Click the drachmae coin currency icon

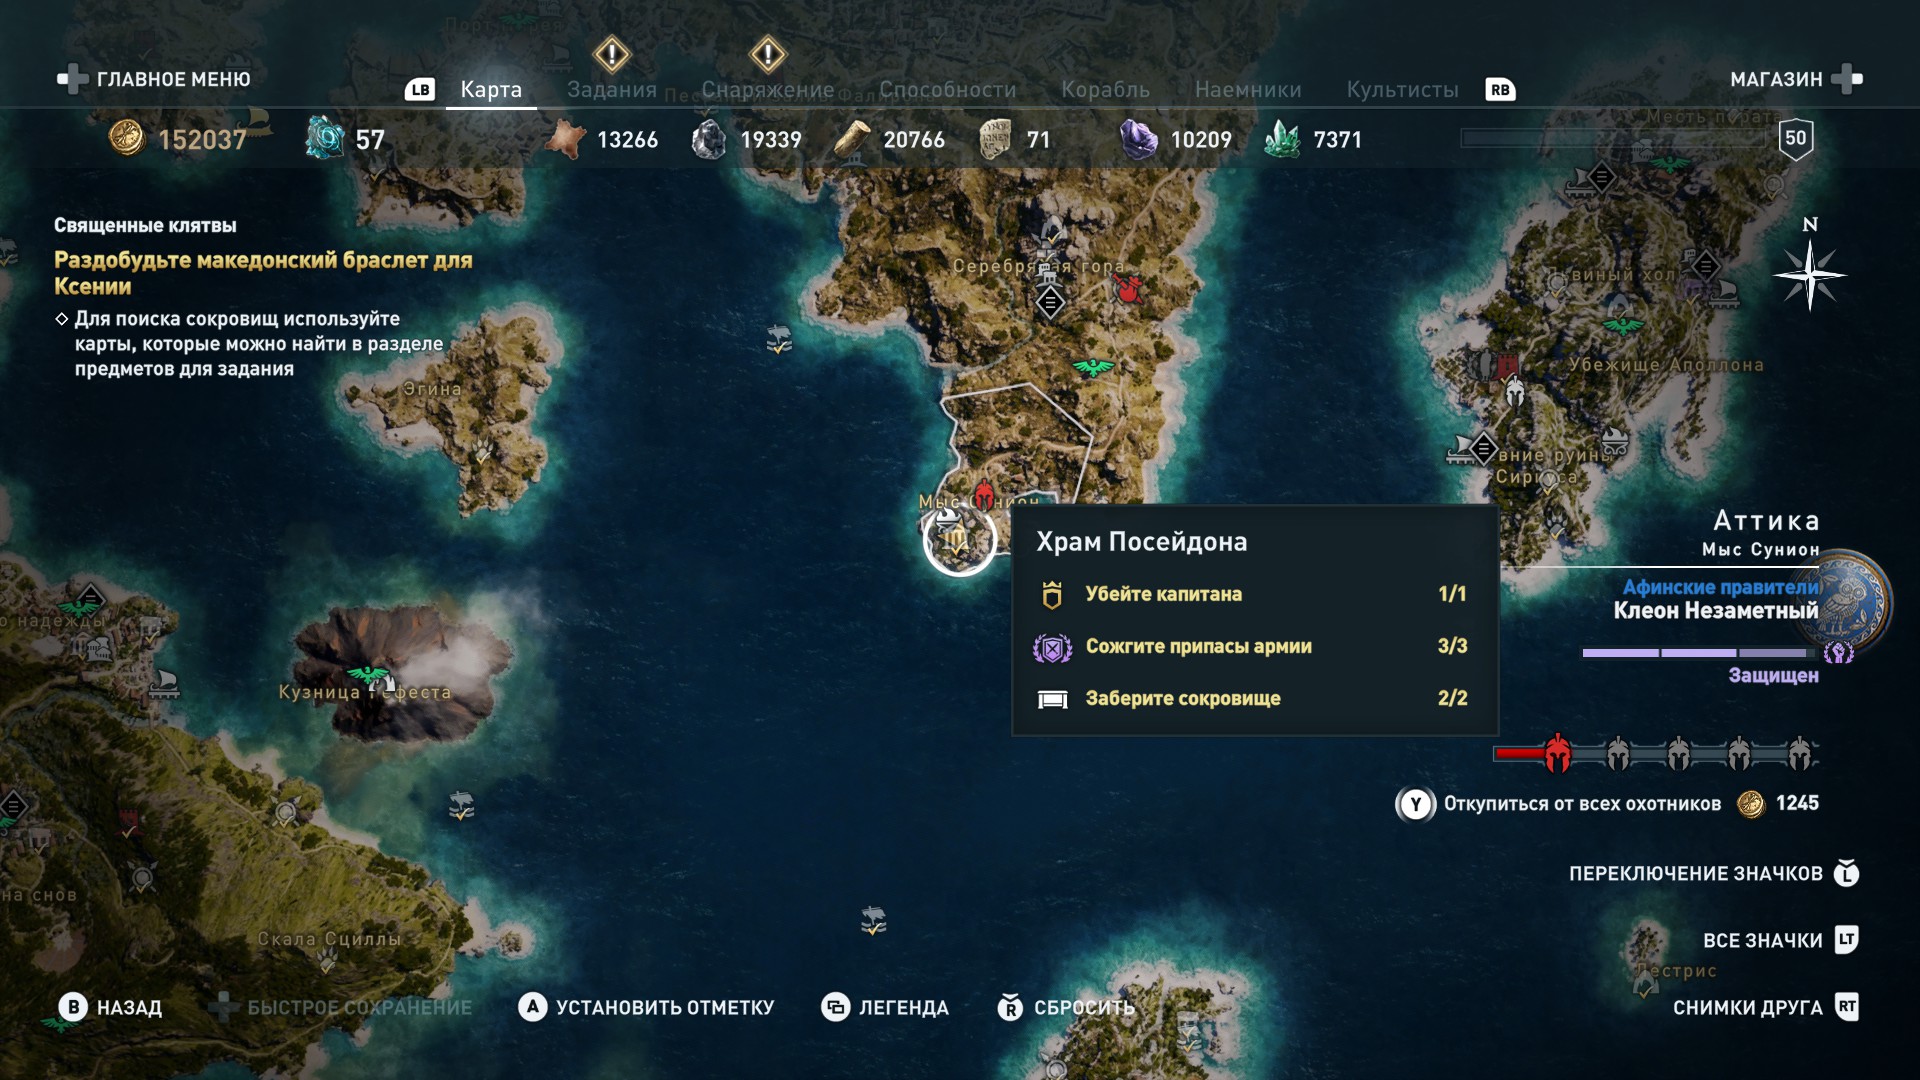127,138
